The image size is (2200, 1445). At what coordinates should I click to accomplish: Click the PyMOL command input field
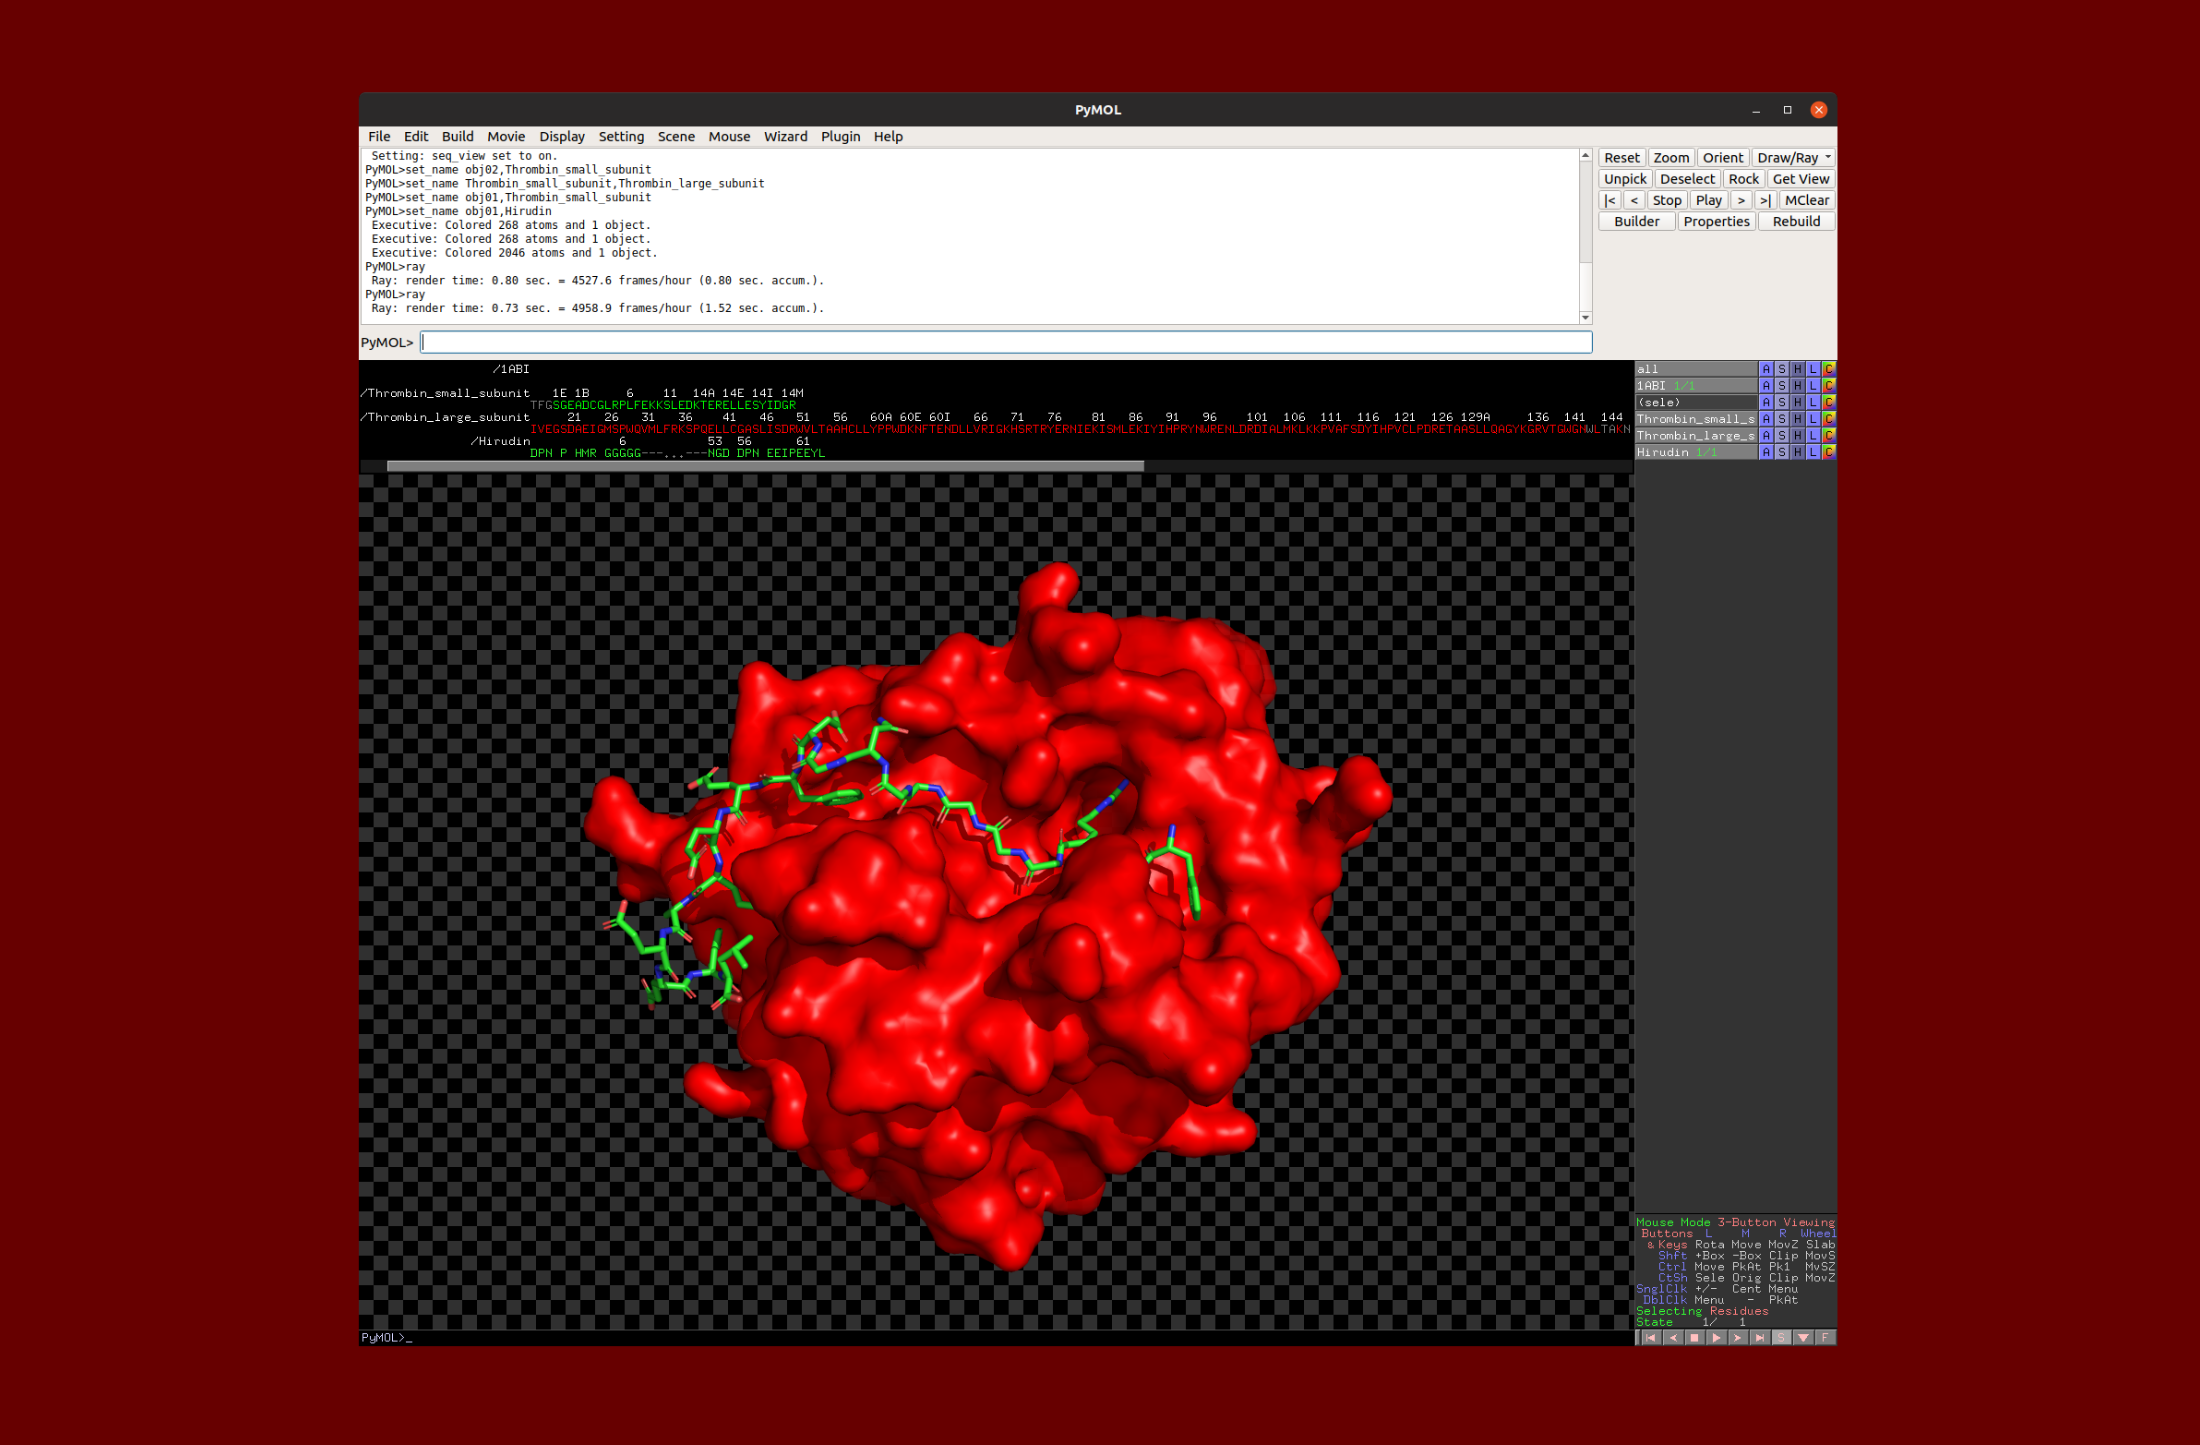tap(1006, 342)
